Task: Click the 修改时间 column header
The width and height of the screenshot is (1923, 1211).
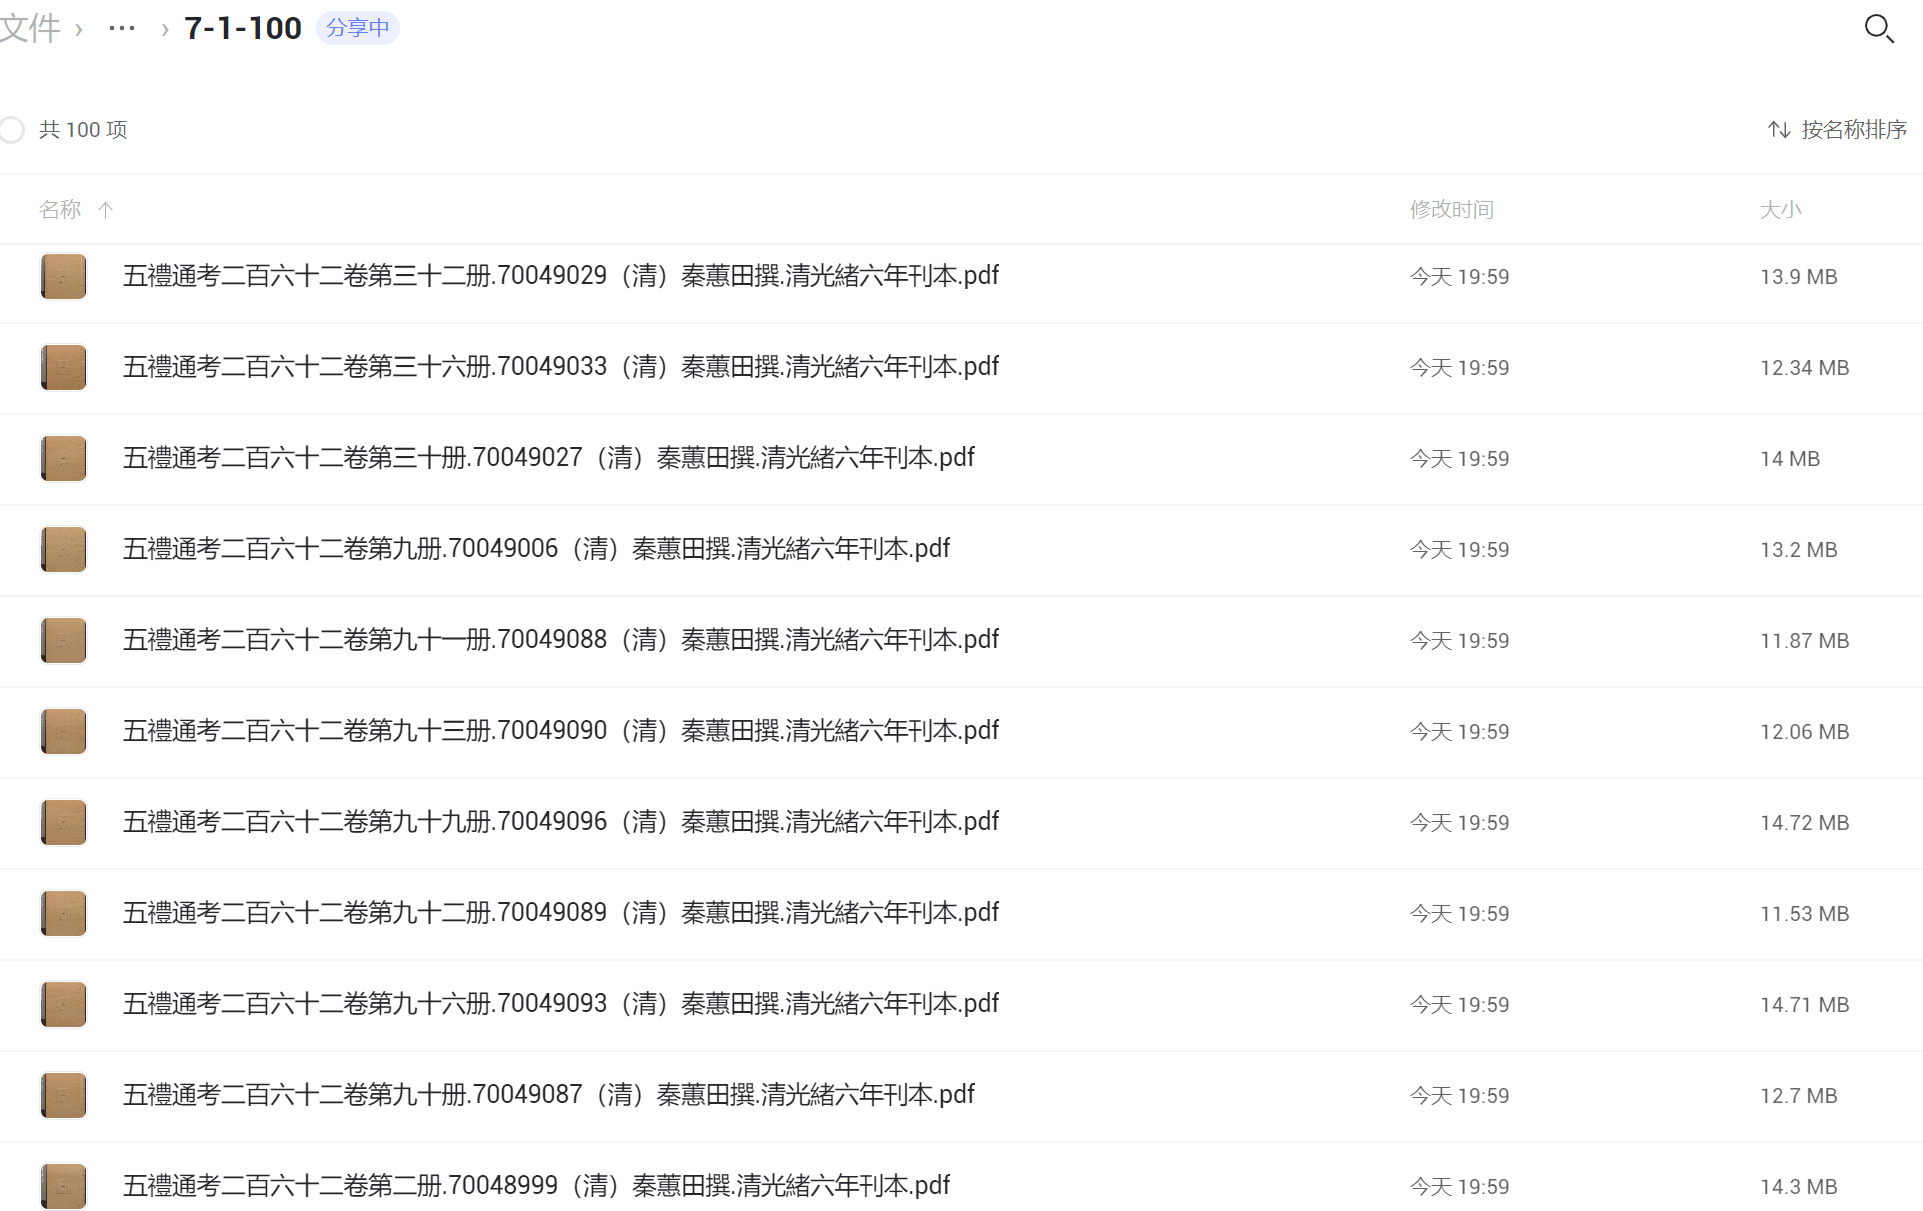Action: [x=1452, y=210]
